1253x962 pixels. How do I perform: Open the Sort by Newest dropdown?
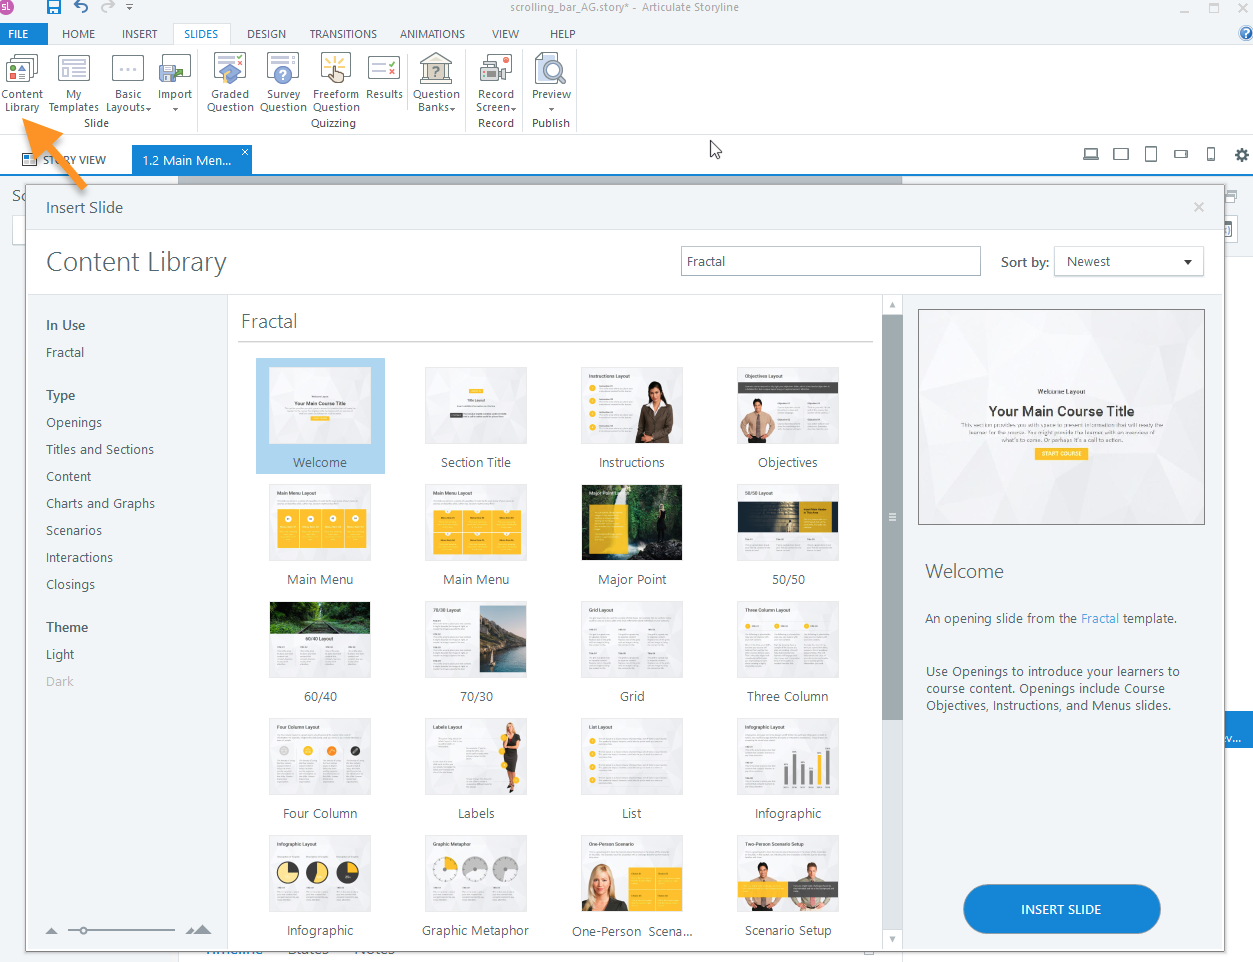click(x=1128, y=261)
